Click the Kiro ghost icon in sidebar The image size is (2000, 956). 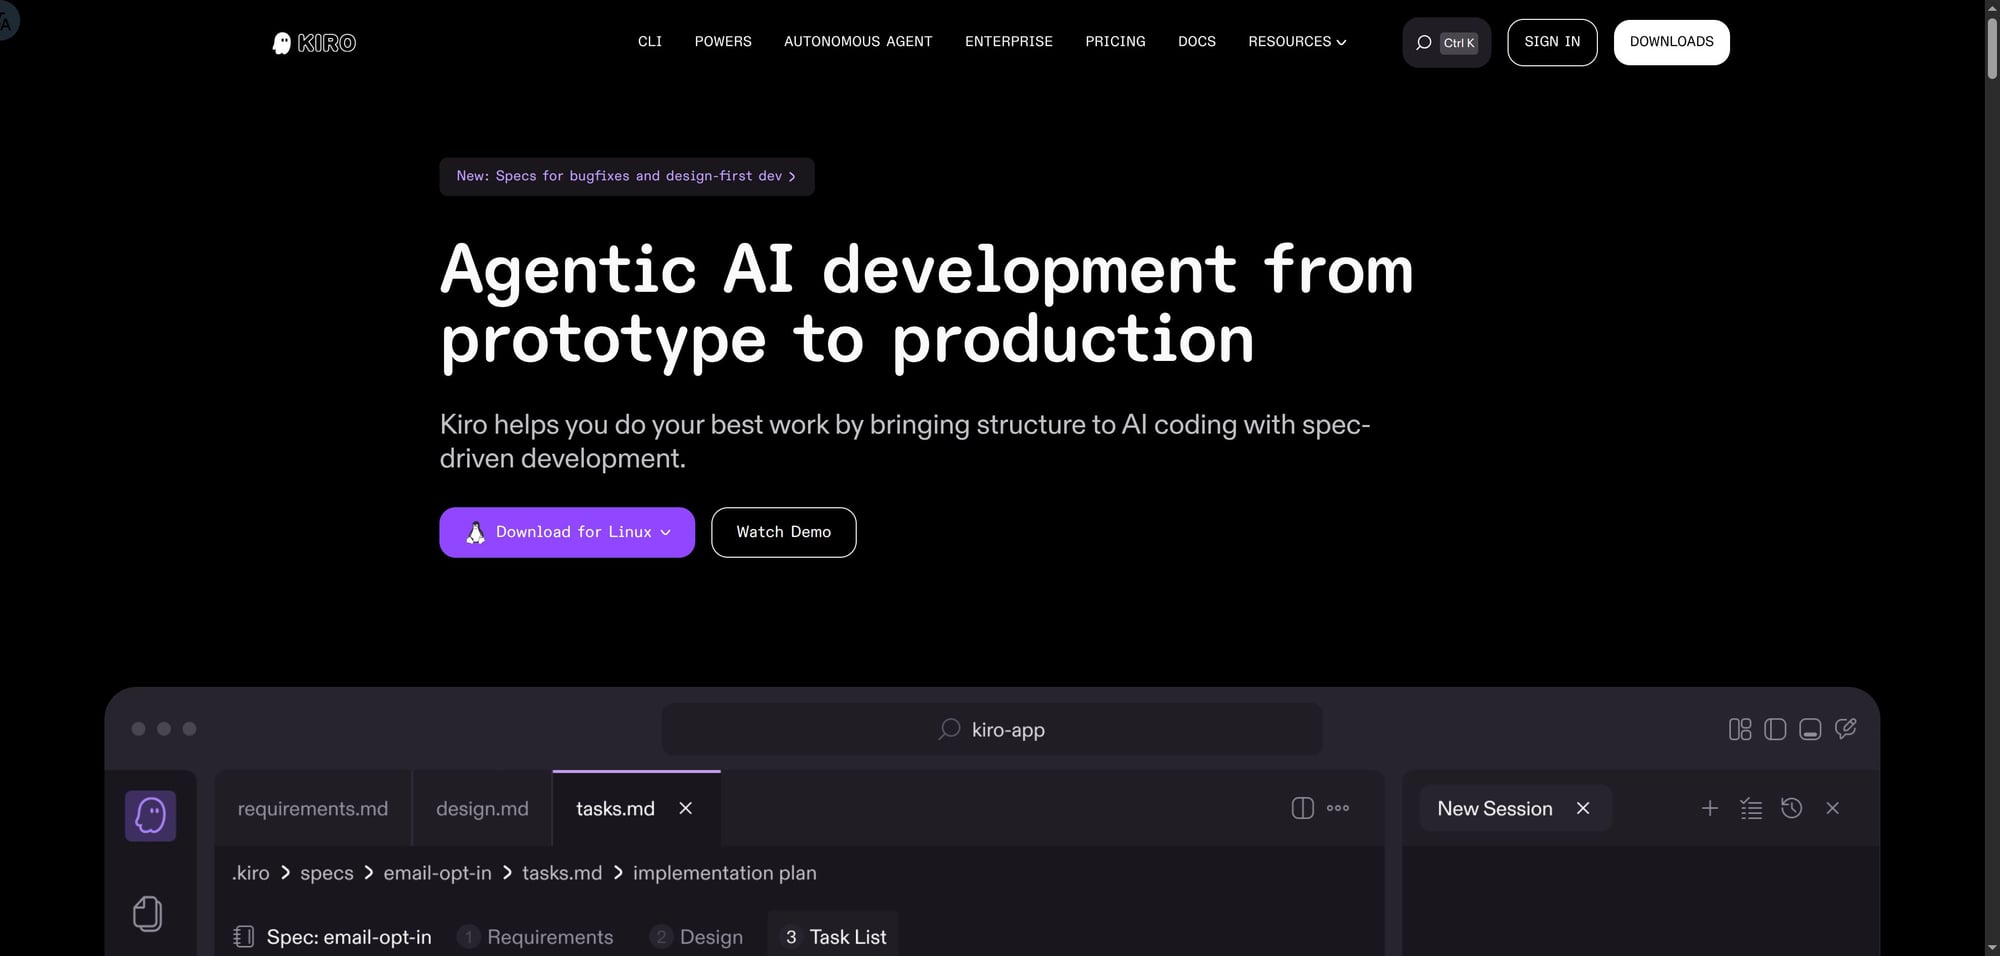click(x=150, y=816)
